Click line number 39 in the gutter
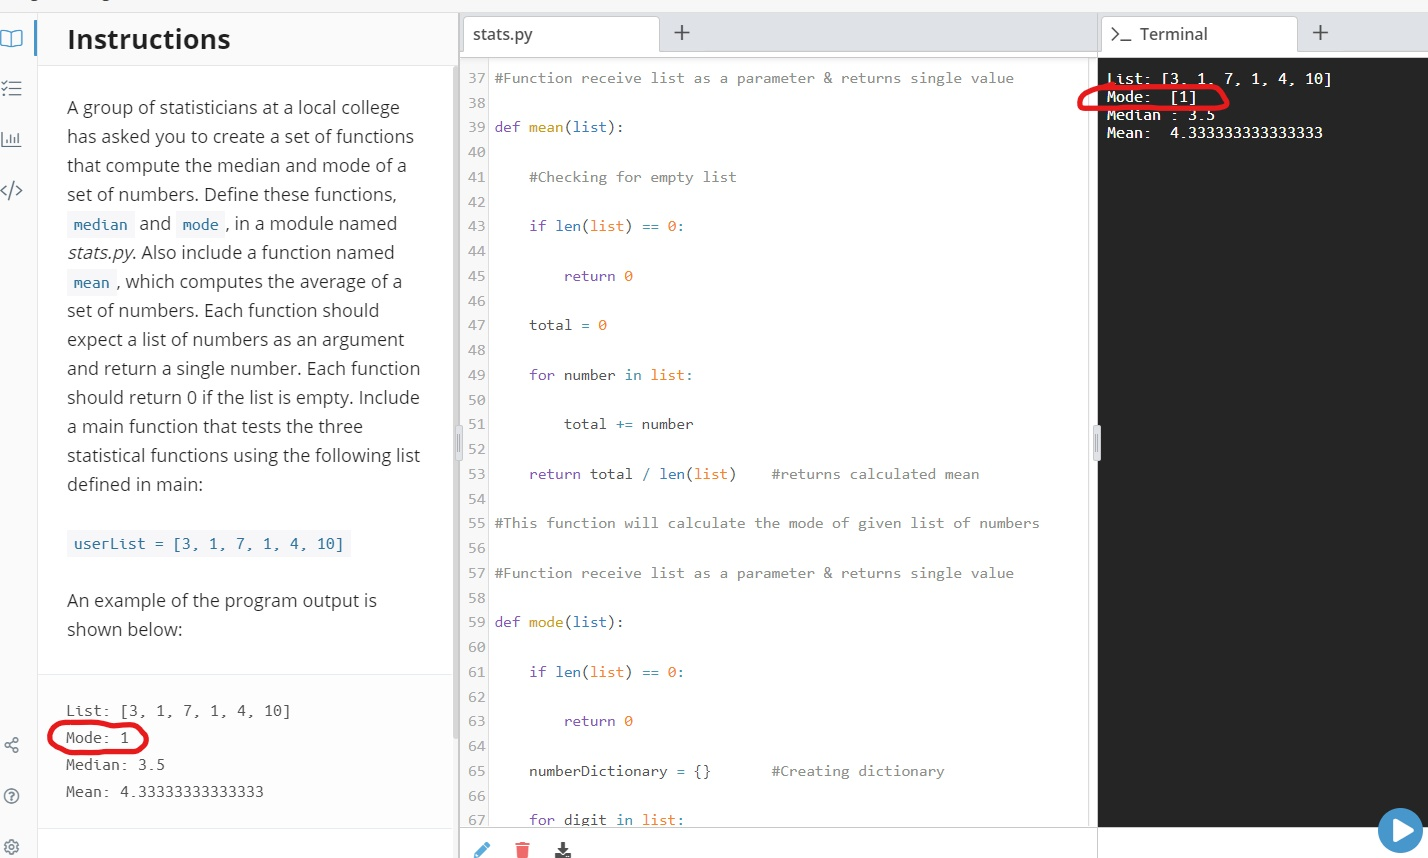 click(x=477, y=127)
